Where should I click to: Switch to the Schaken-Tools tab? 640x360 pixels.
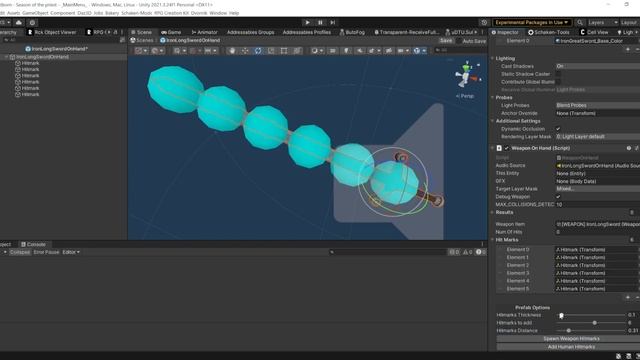pyautogui.click(x=549, y=32)
